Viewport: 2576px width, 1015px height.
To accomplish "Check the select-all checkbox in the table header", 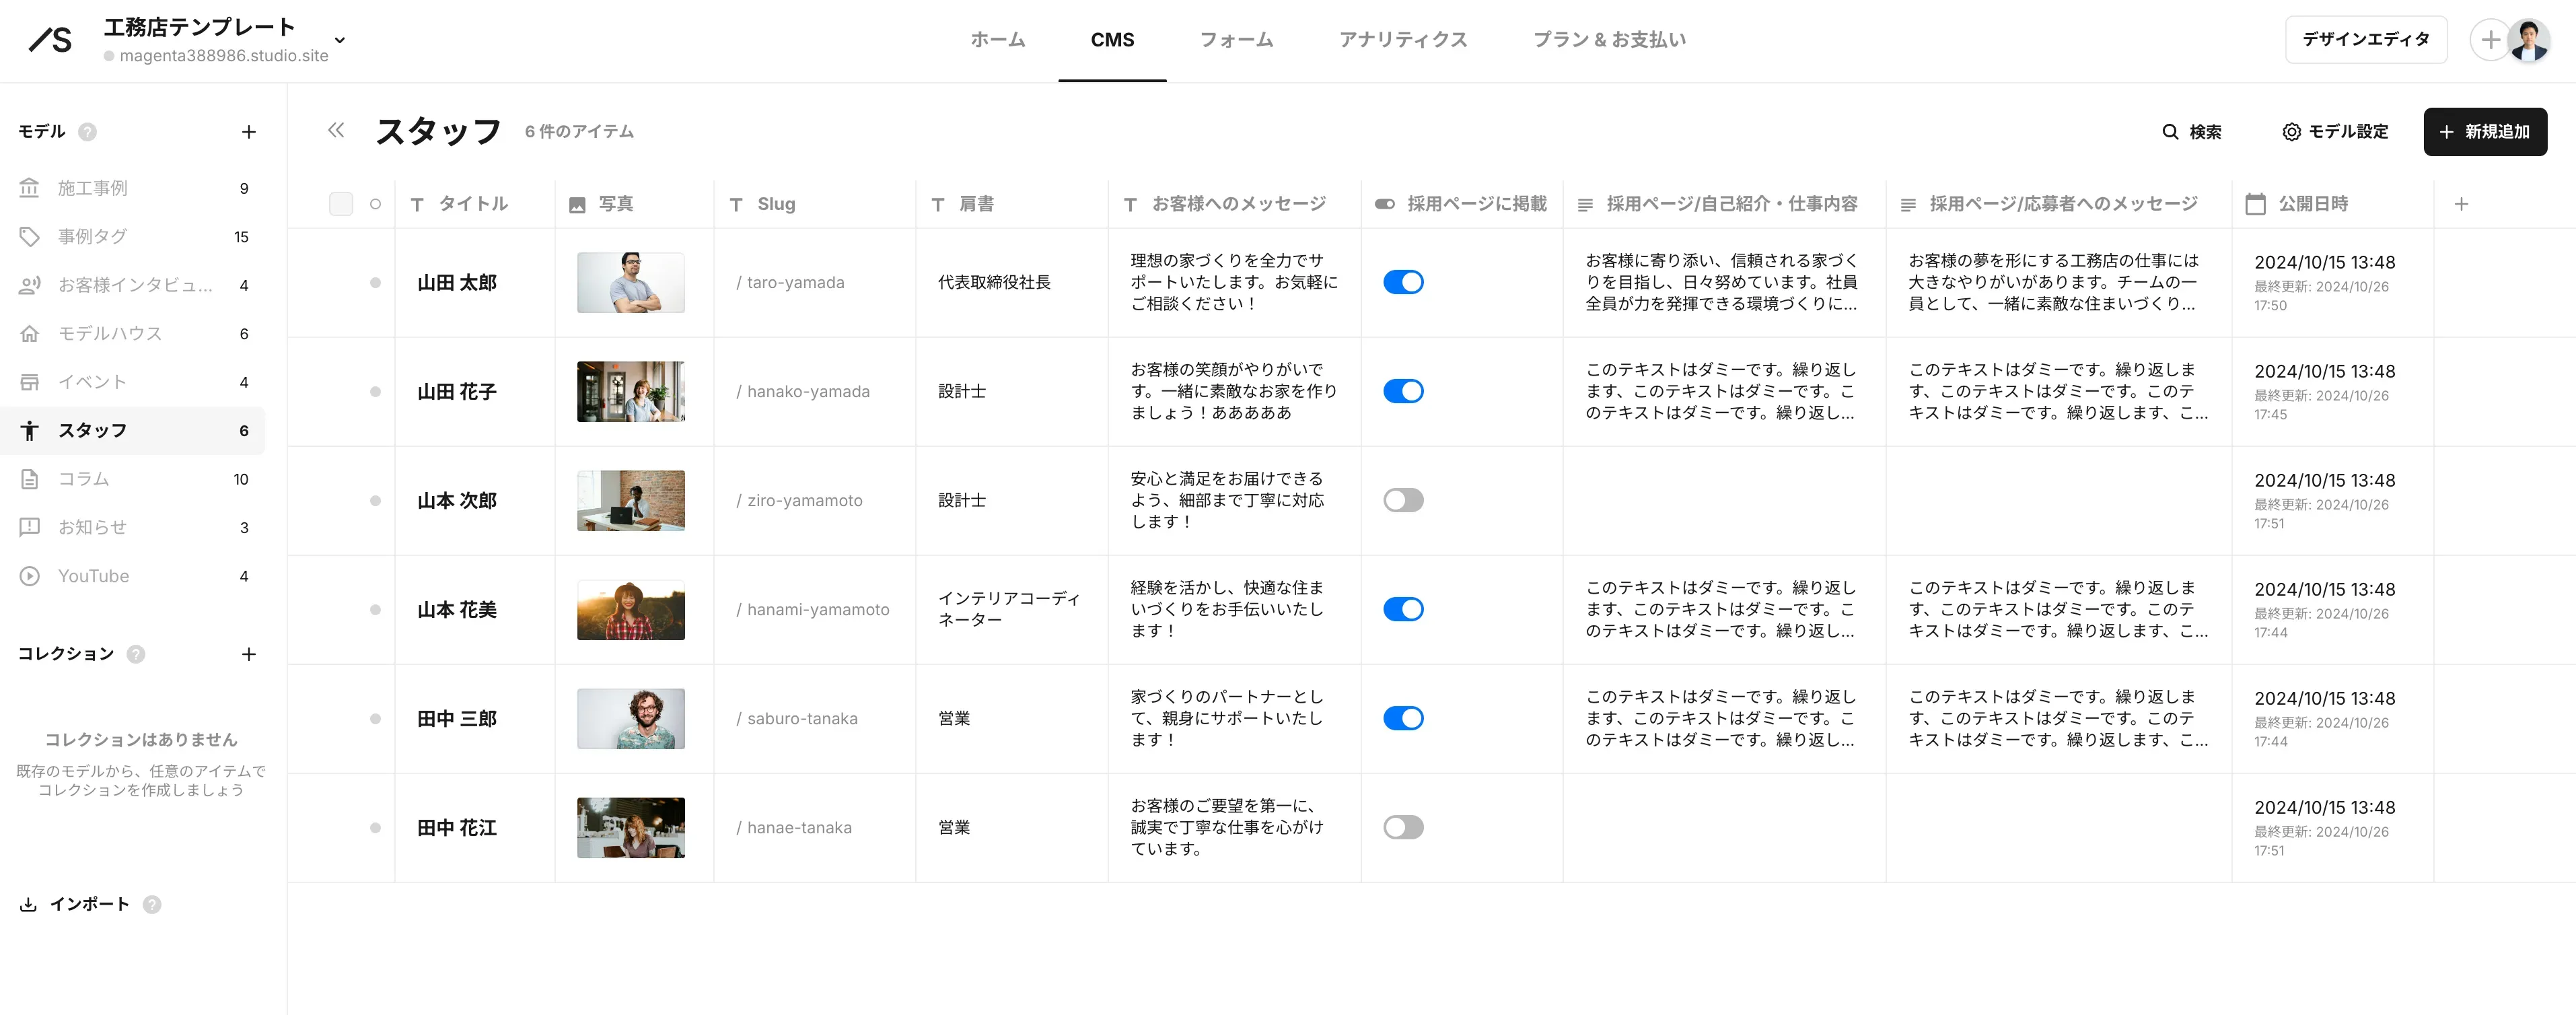I will pos(341,203).
